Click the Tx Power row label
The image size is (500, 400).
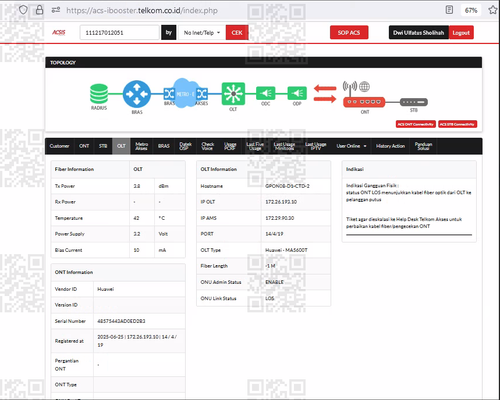(65, 186)
